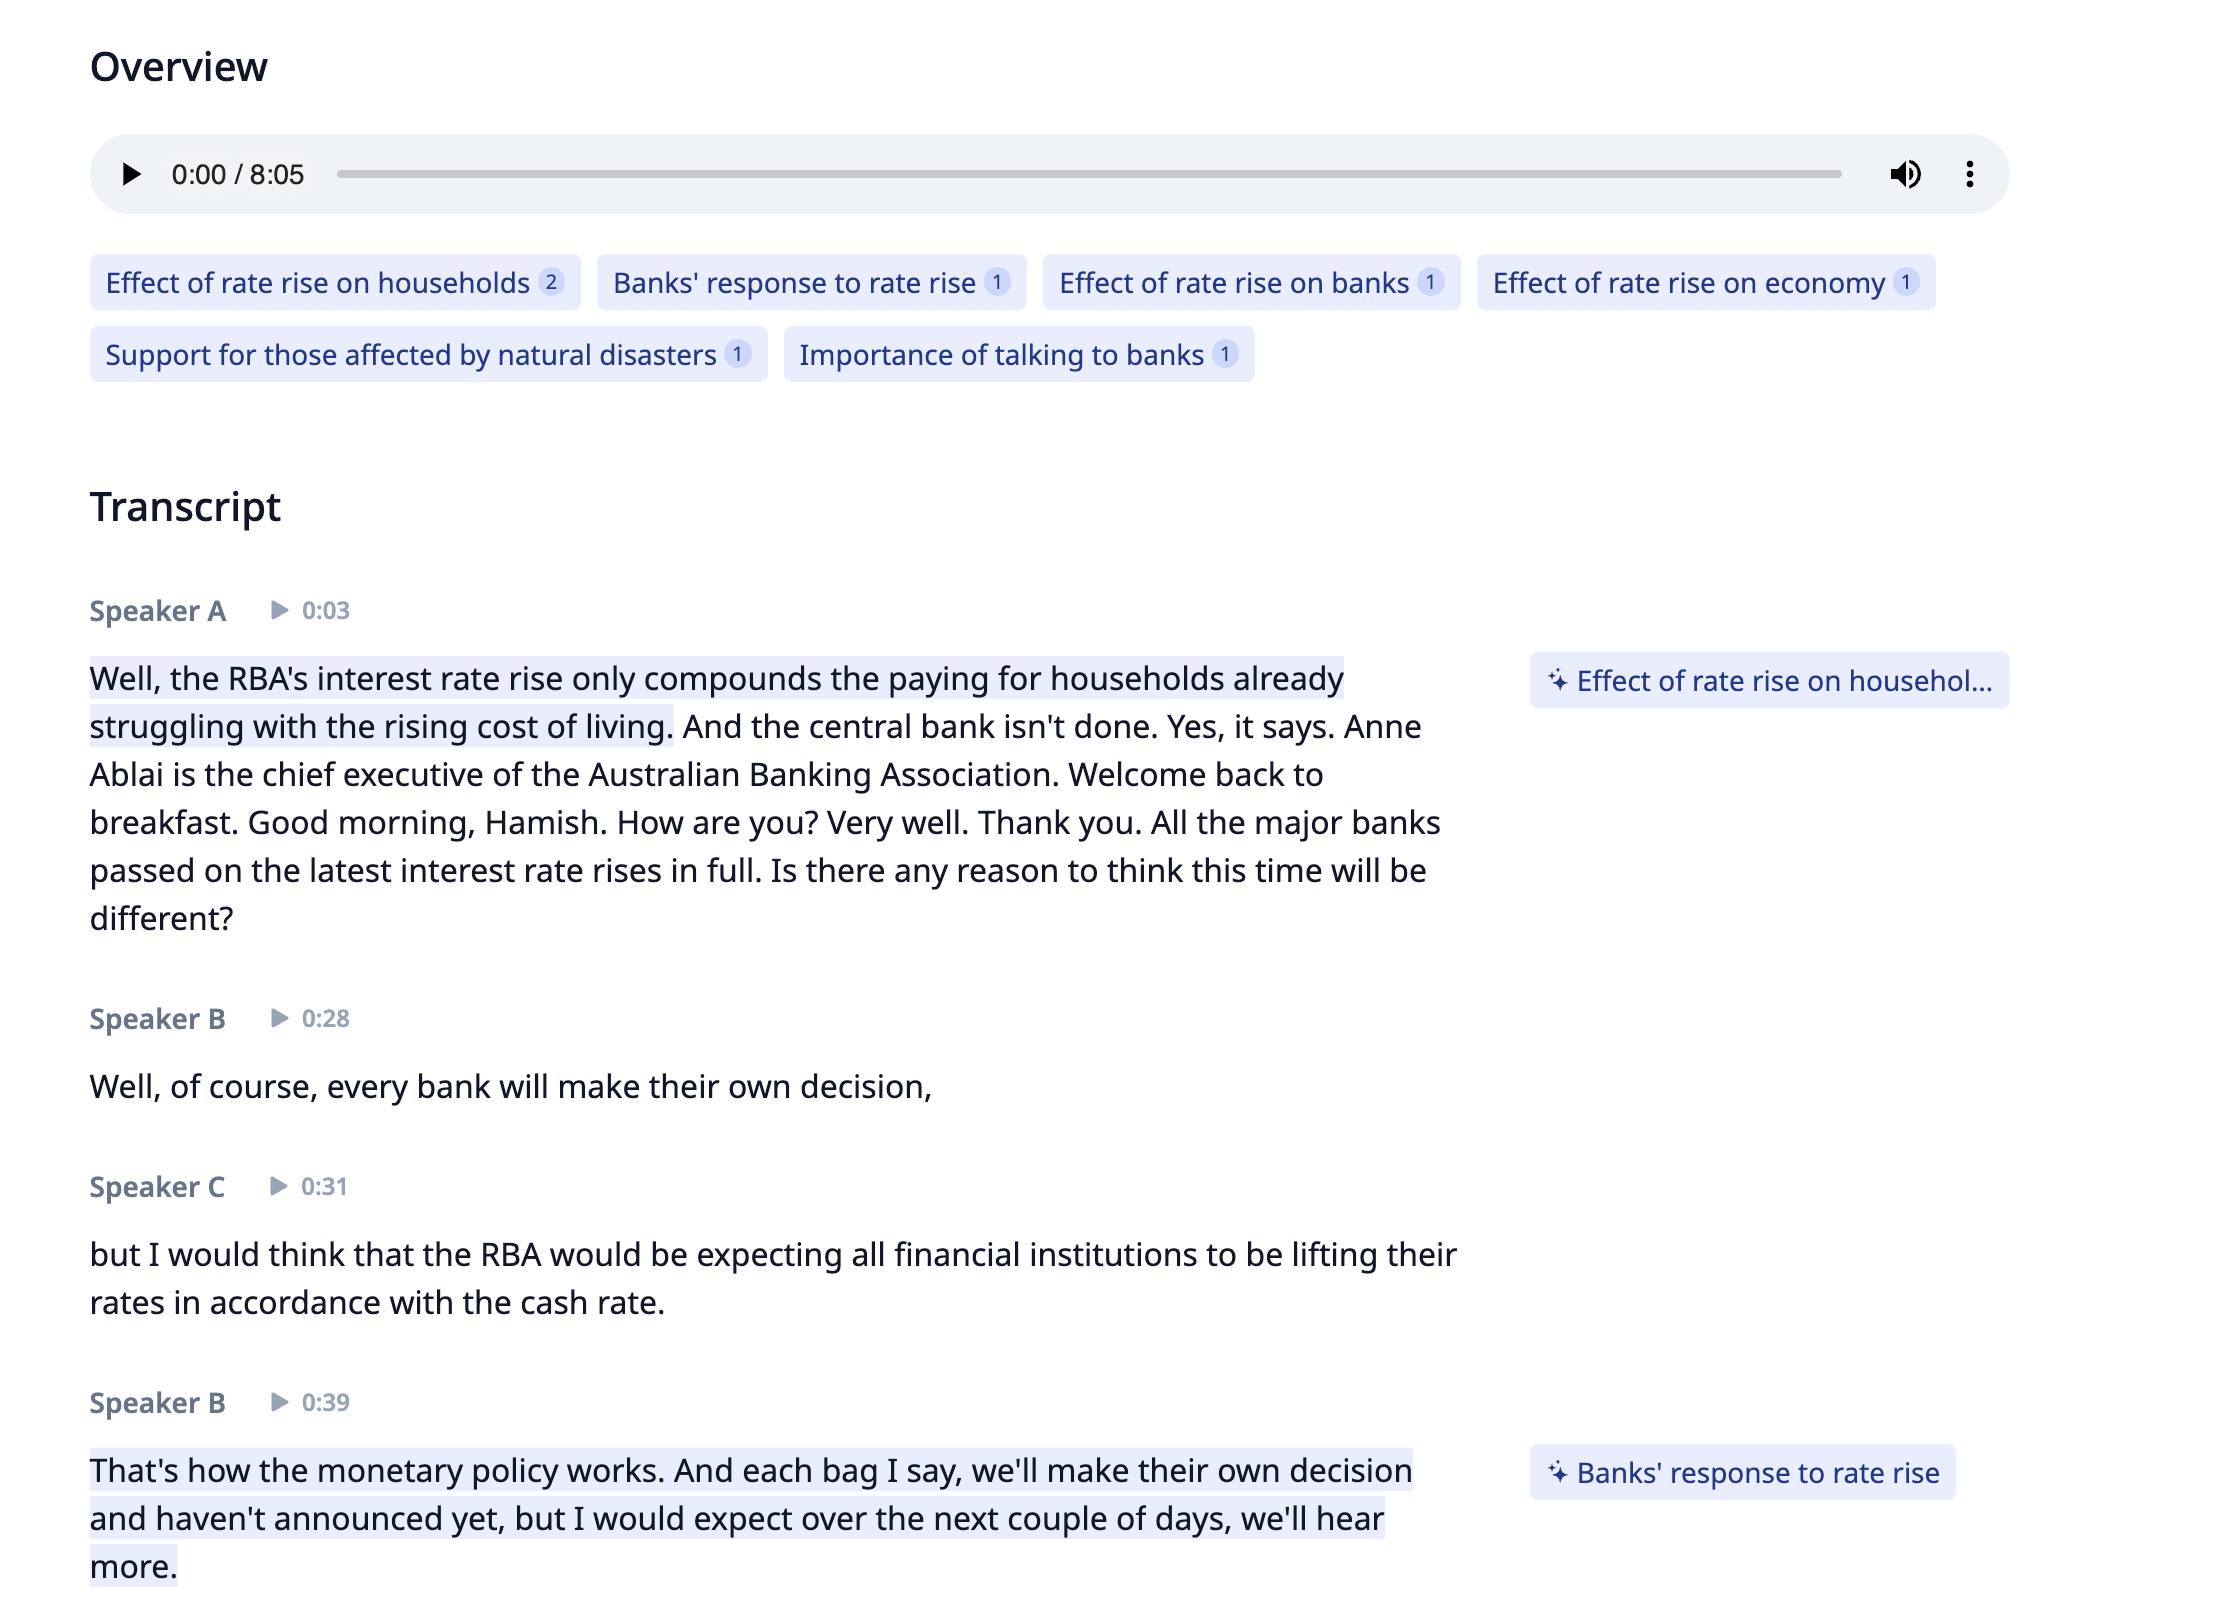The image size is (2222, 1618).
Task: Select 'Effect of rate rise on households' topic chip
Action: (x=334, y=283)
